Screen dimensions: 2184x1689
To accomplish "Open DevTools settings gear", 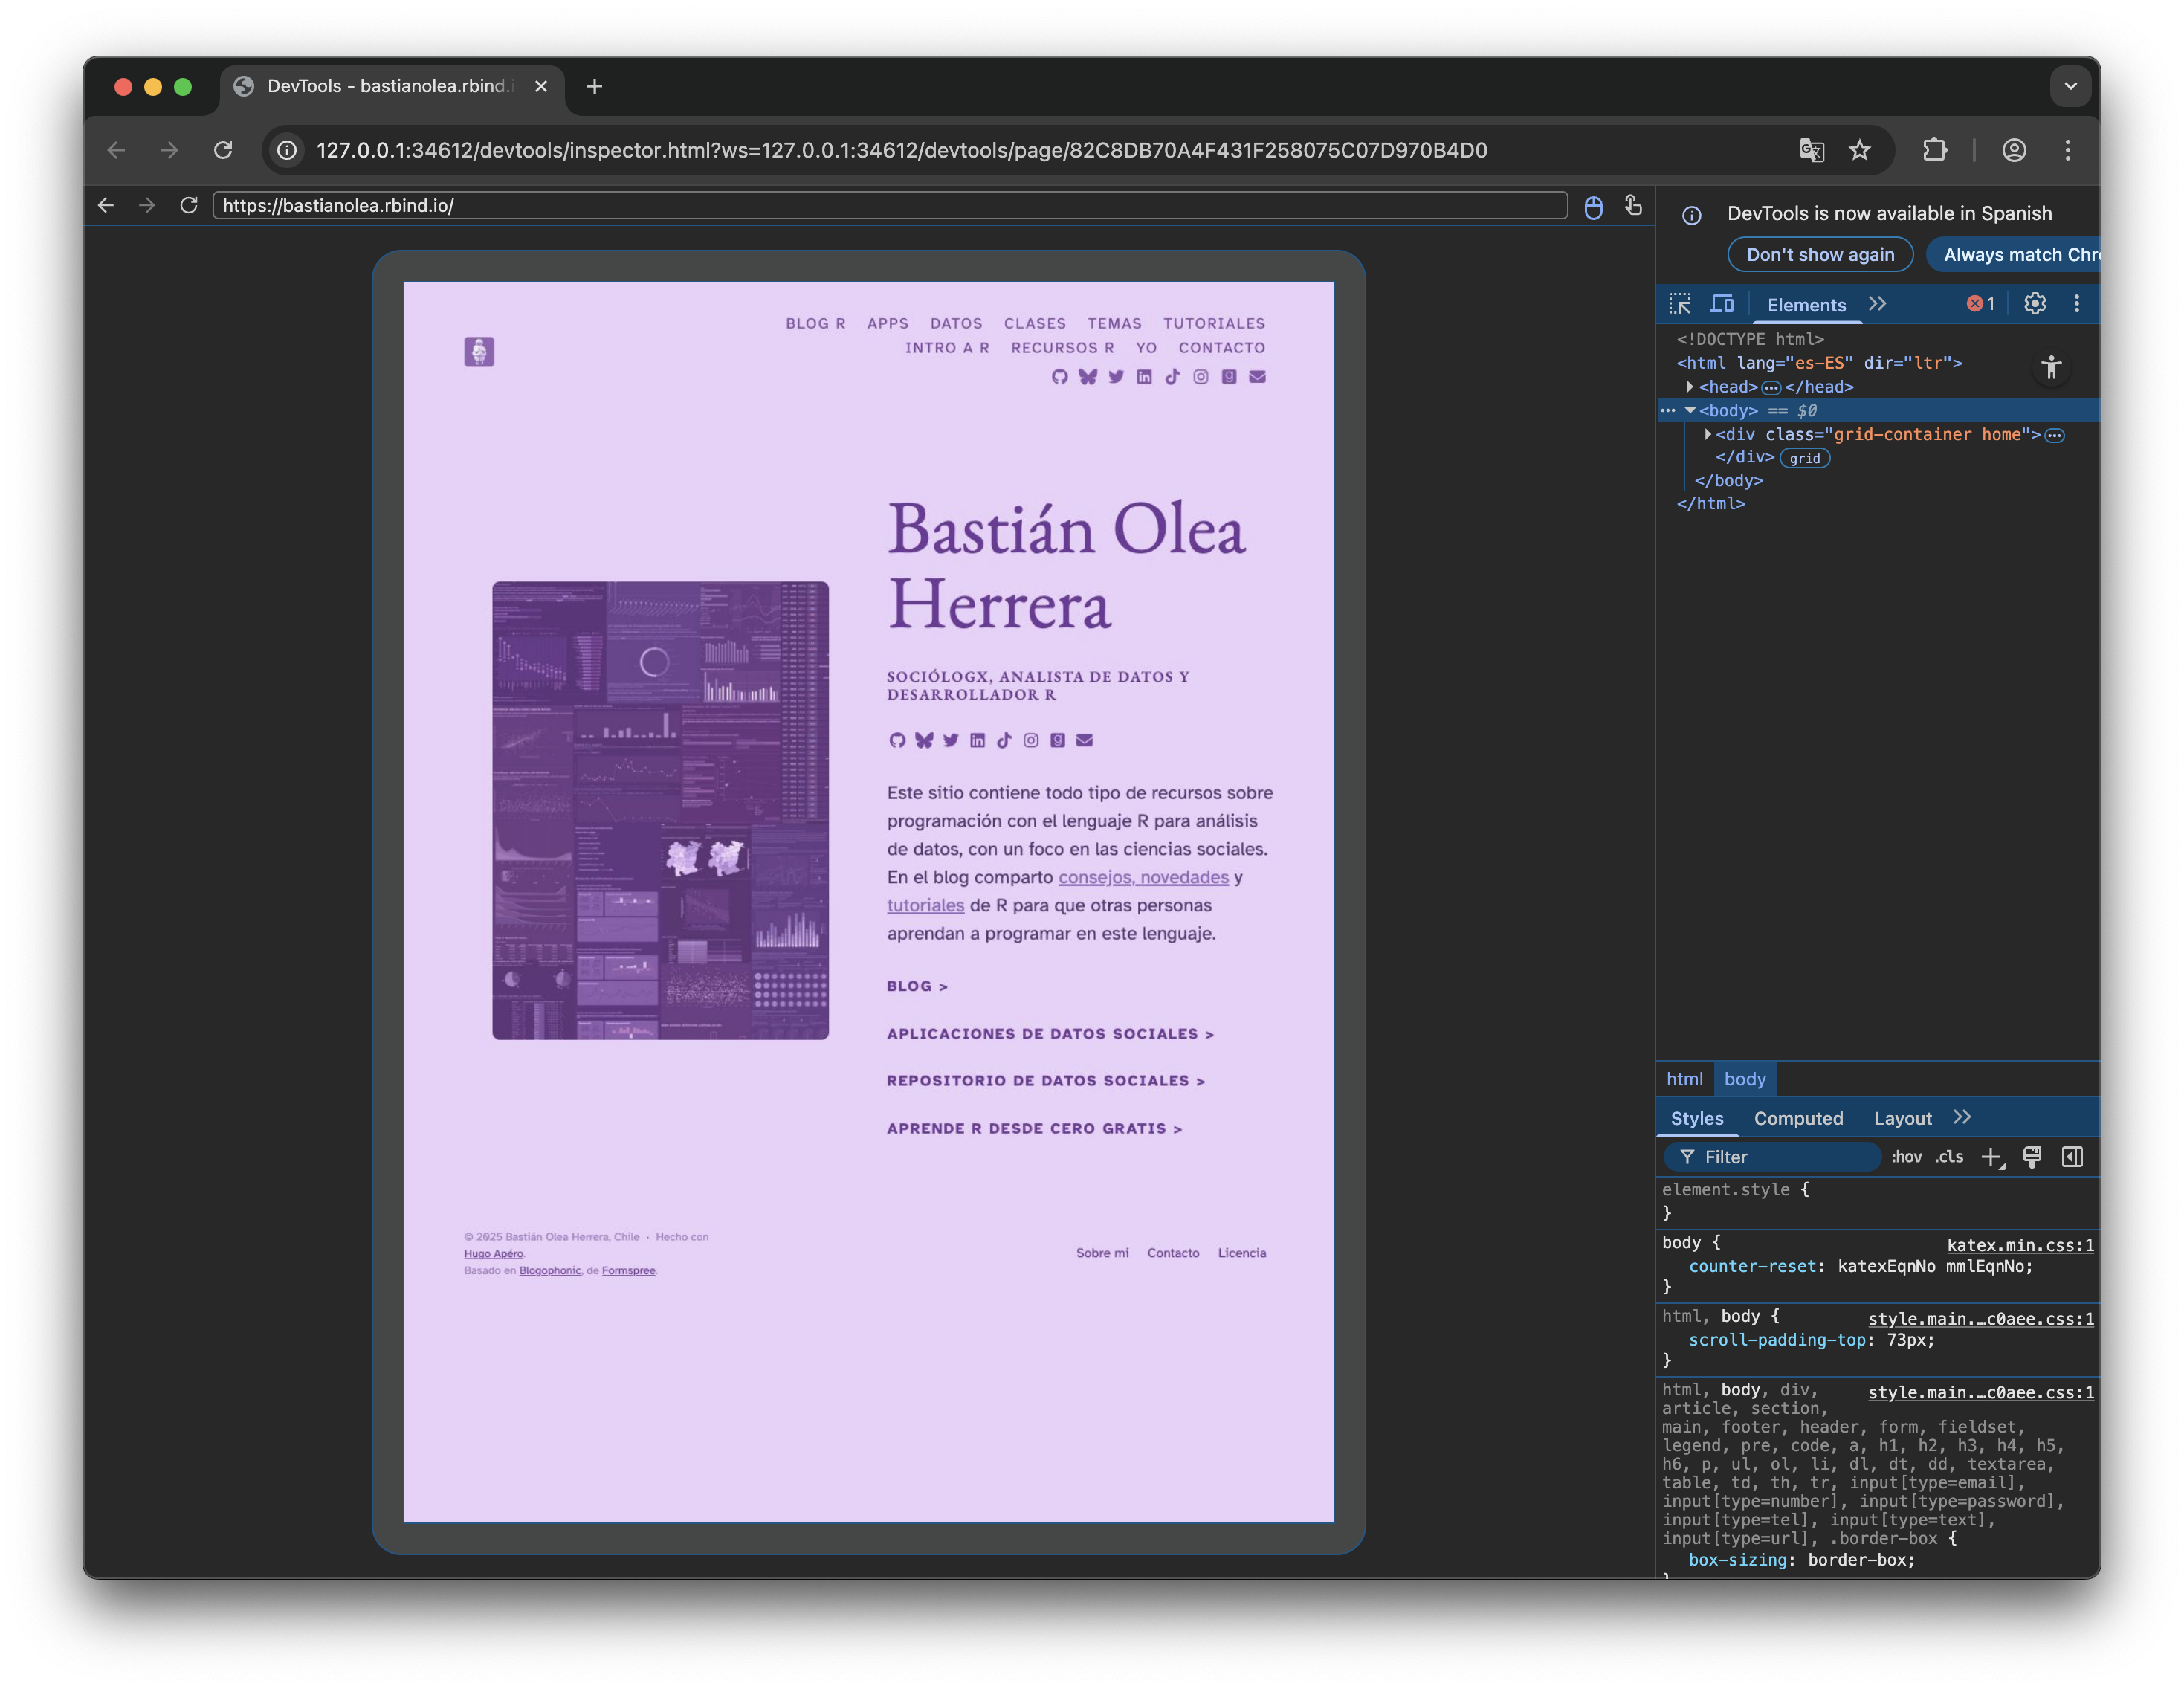I will point(2035,304).
